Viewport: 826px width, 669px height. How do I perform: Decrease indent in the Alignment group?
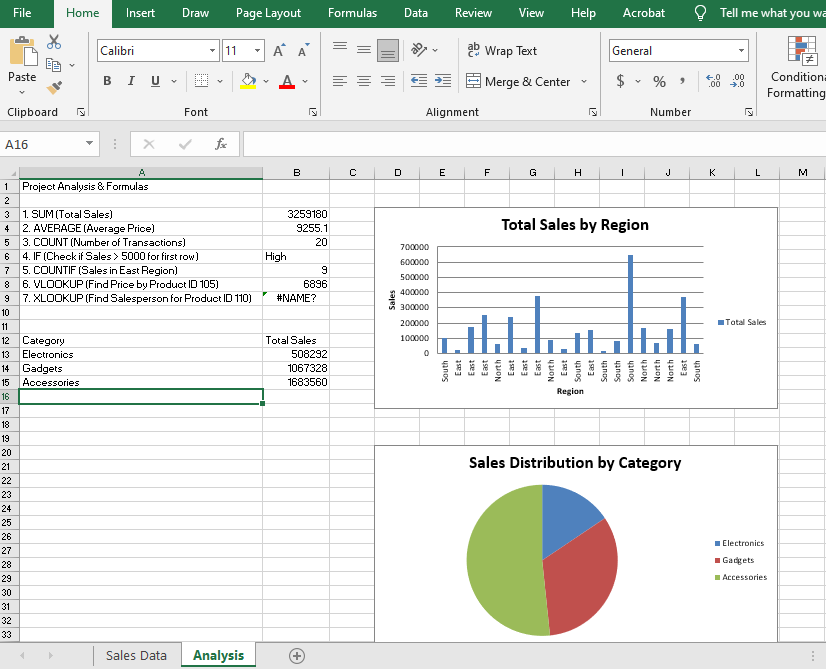[419, 81]
